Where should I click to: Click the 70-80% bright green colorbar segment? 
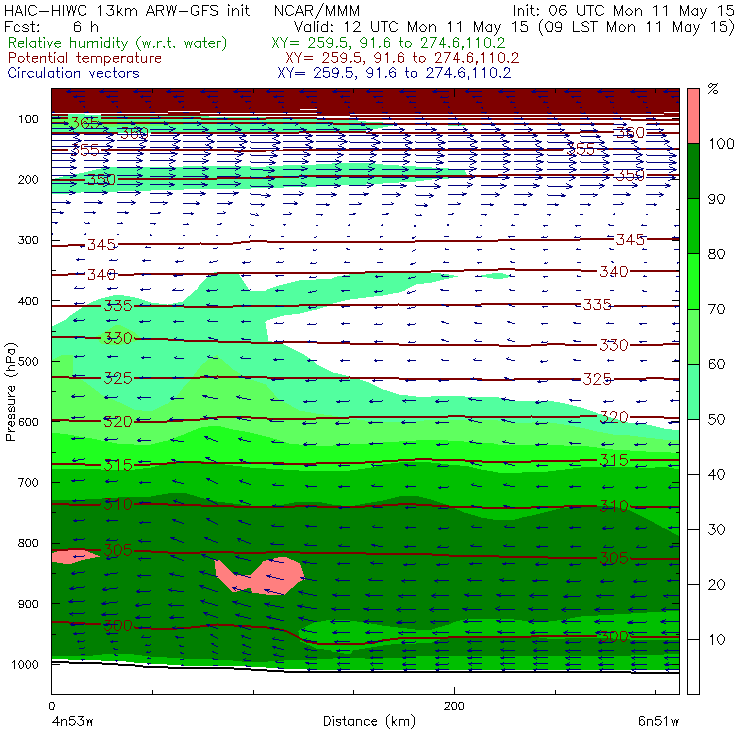(x=693, y=281)
